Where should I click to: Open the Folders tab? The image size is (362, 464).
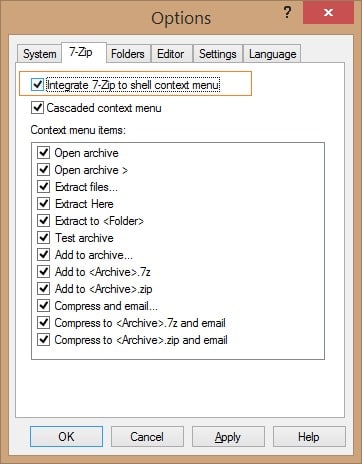[128, 54]
